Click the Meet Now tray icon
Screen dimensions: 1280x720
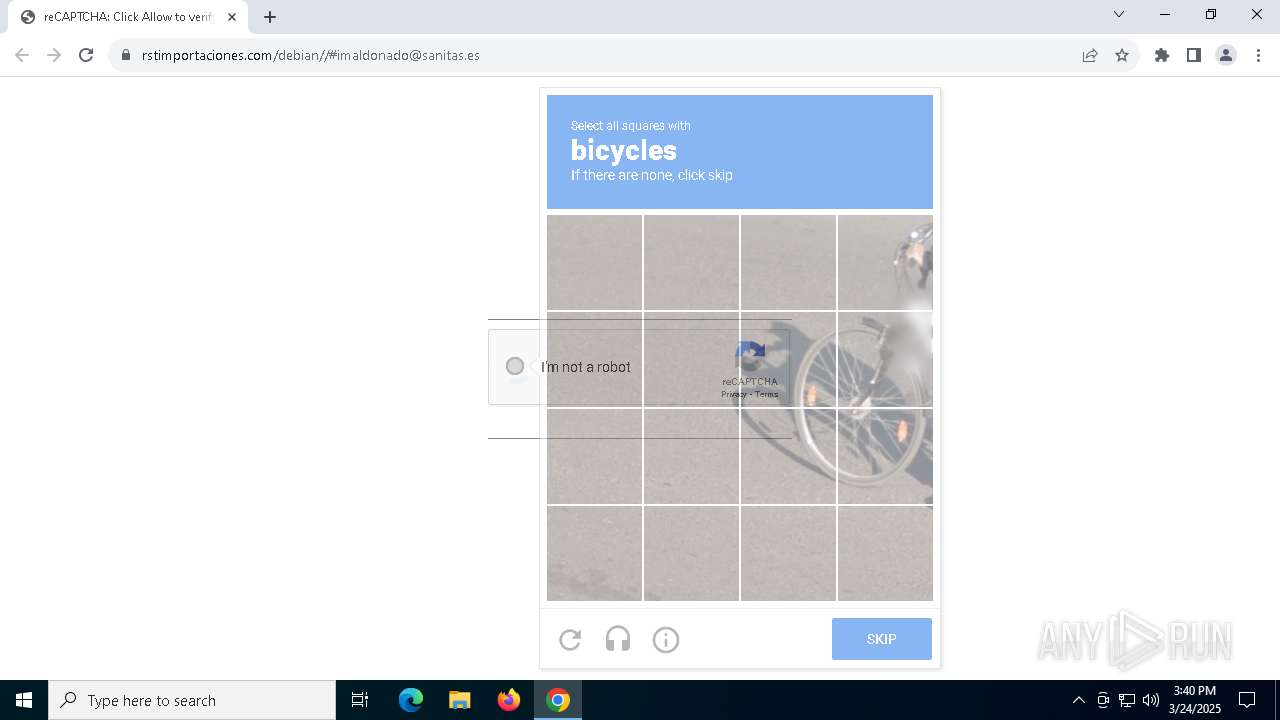(x=1103, y=700)
